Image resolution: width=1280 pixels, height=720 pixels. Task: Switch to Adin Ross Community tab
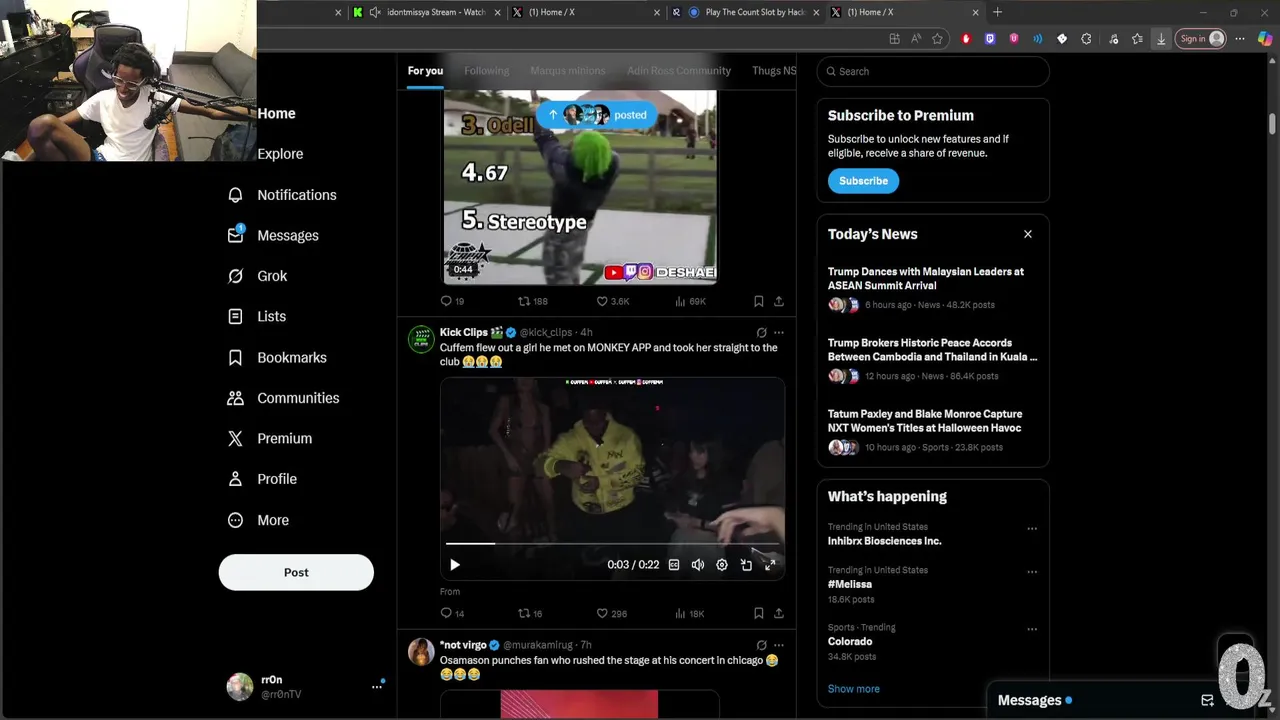coord(679,71)
